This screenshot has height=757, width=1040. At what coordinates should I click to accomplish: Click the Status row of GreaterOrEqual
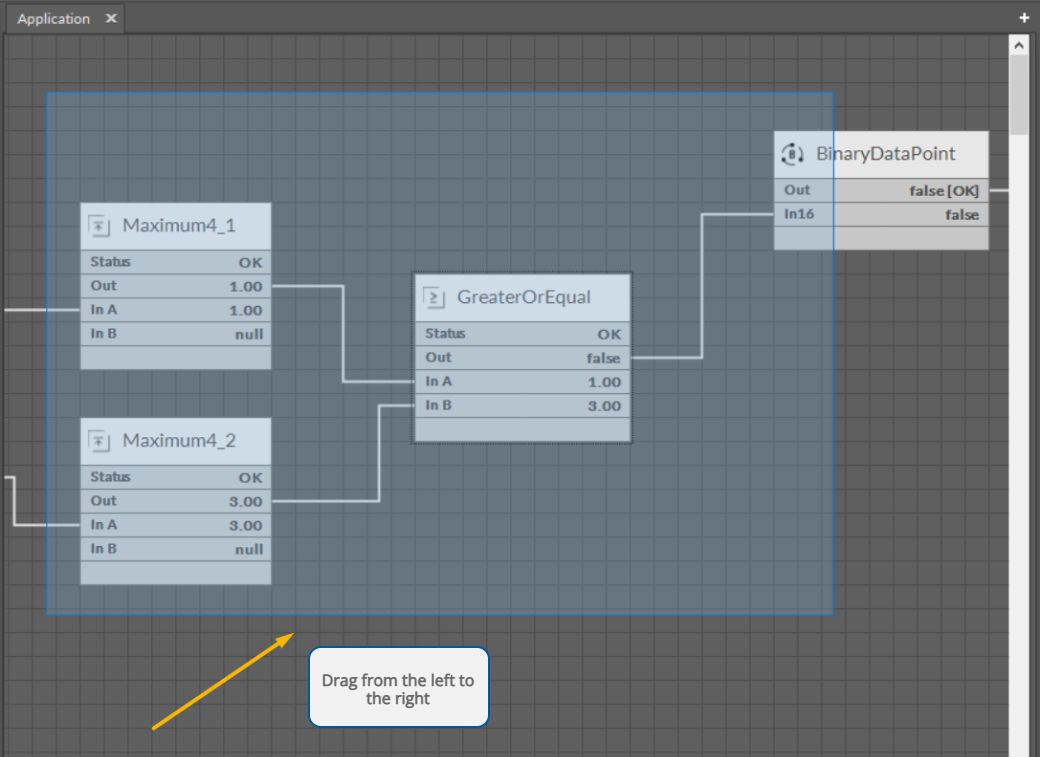point(523,334)
